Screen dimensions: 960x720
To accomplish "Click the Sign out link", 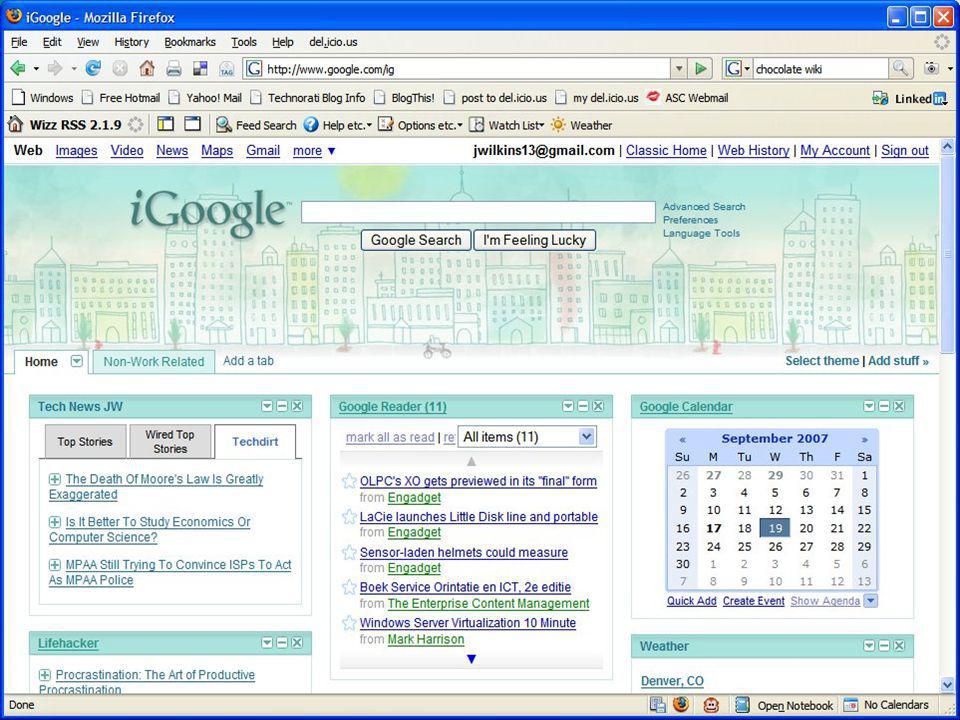I will pos(905,151).
